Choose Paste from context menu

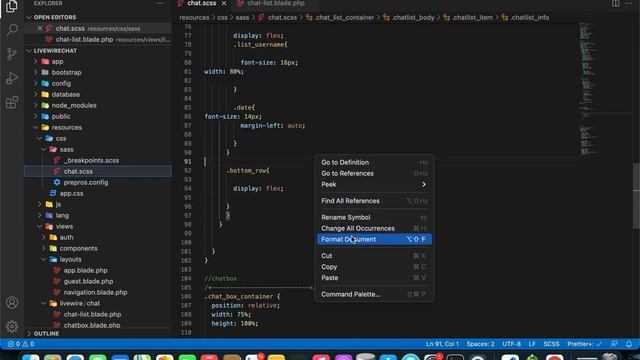[x=330, y=278]
